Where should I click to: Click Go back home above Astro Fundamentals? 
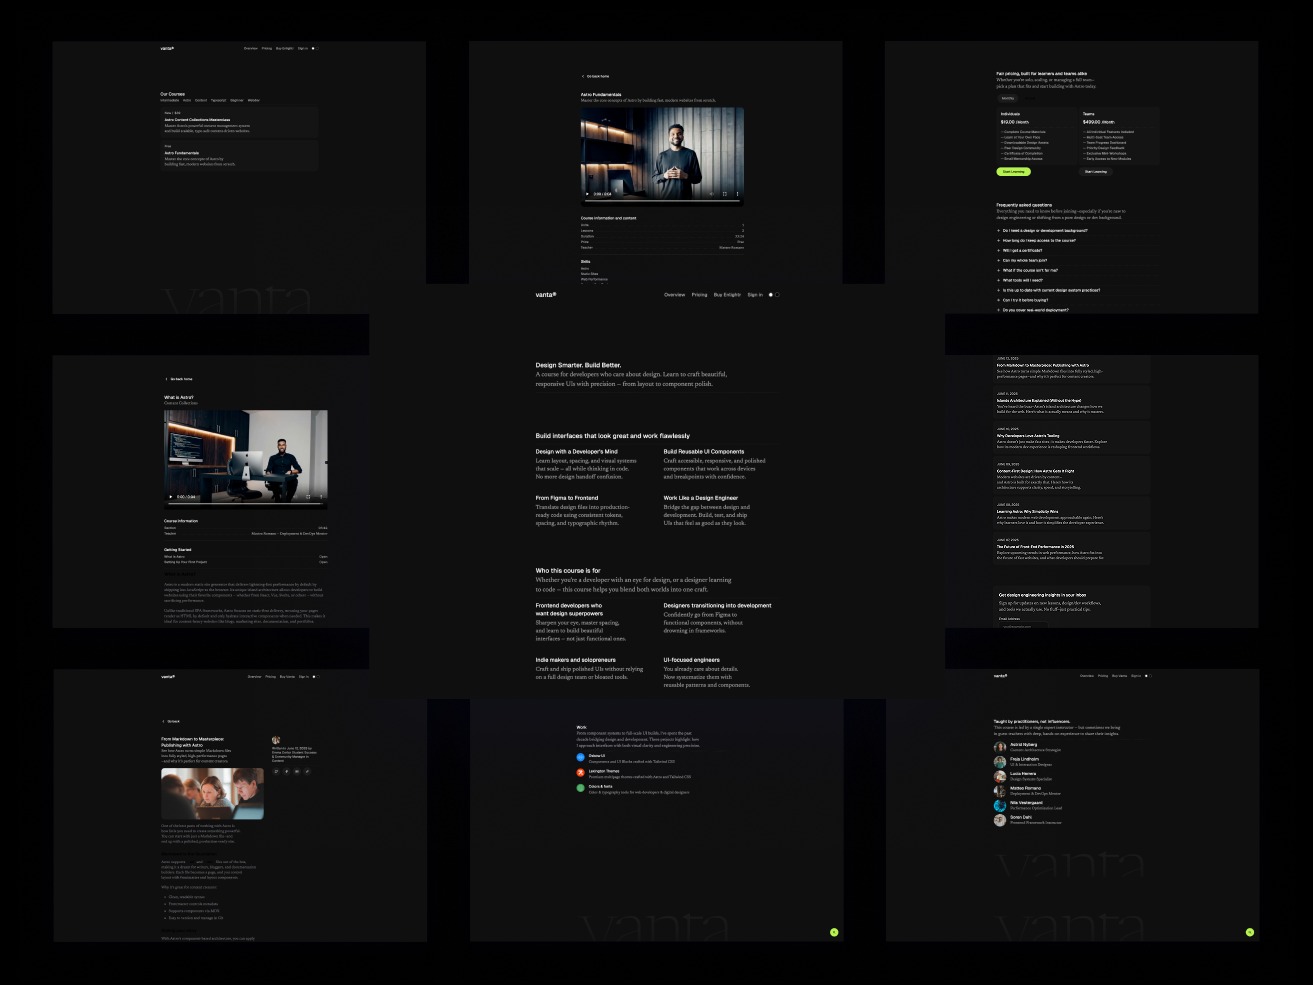(596, 76)
